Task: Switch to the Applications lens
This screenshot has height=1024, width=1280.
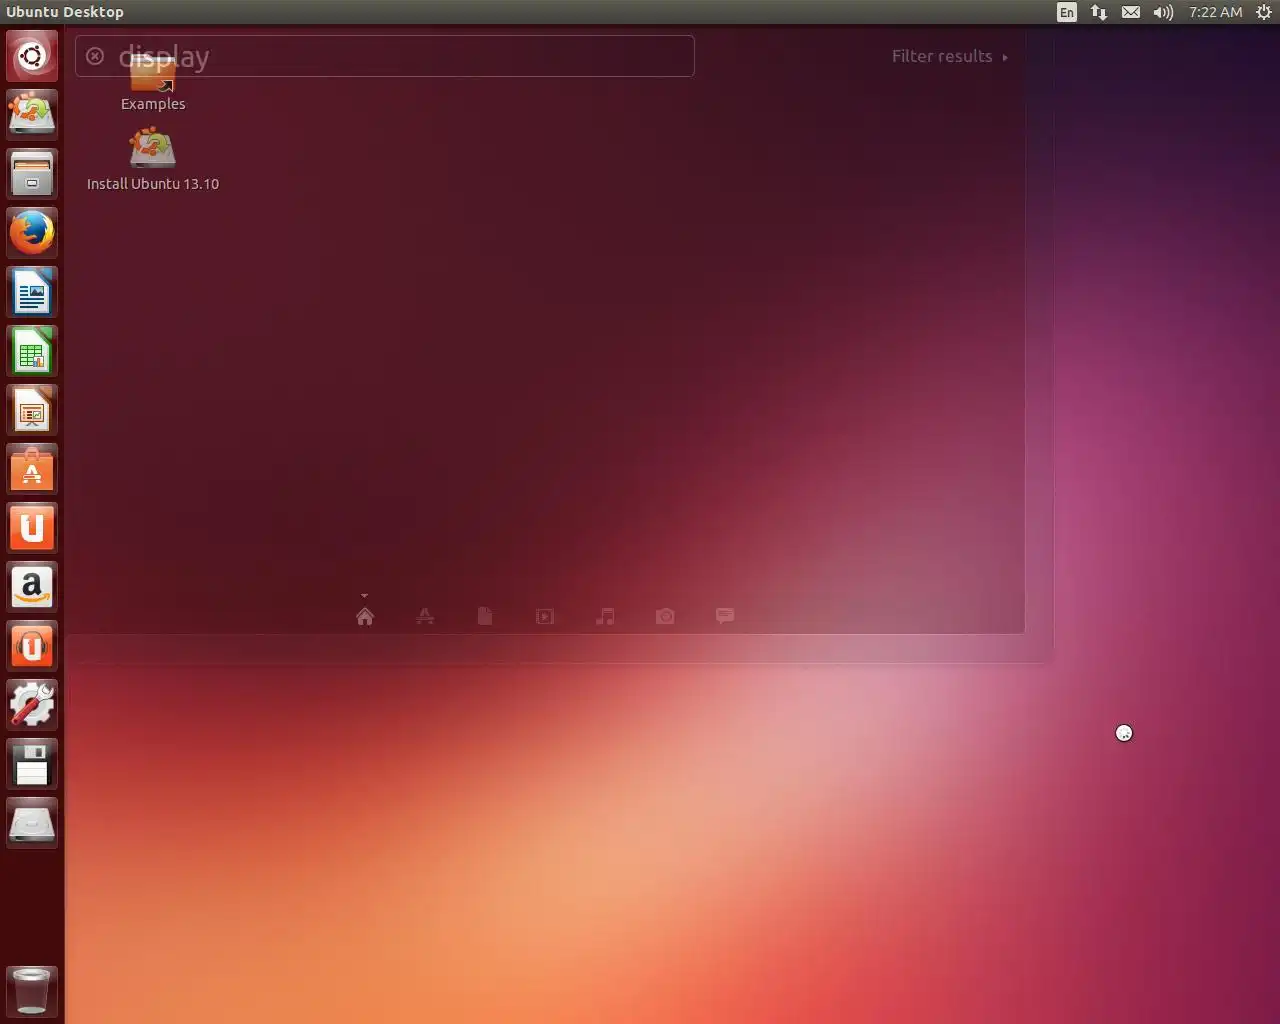Action: 425,616
